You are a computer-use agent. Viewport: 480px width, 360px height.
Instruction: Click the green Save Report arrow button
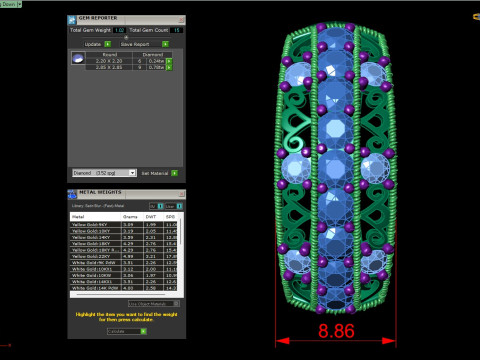coord(165,44)
